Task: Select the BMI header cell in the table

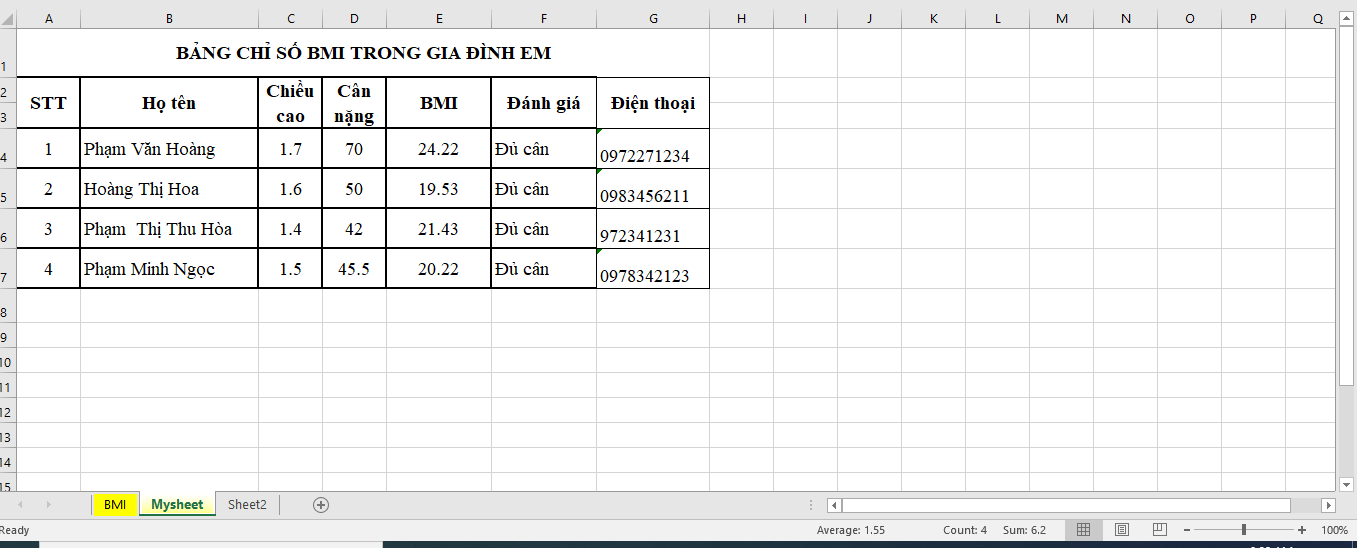Action: [439, 103]
